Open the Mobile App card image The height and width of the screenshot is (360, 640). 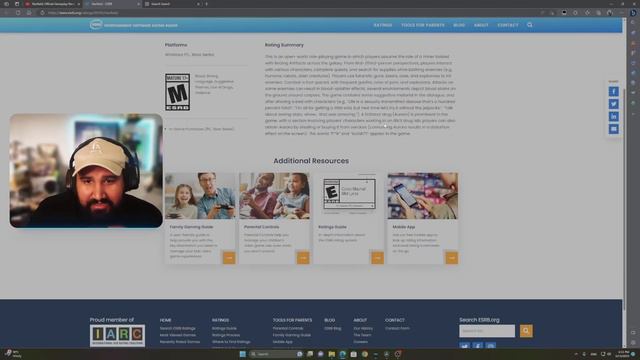pyautogui.click(x=423, y=196)
